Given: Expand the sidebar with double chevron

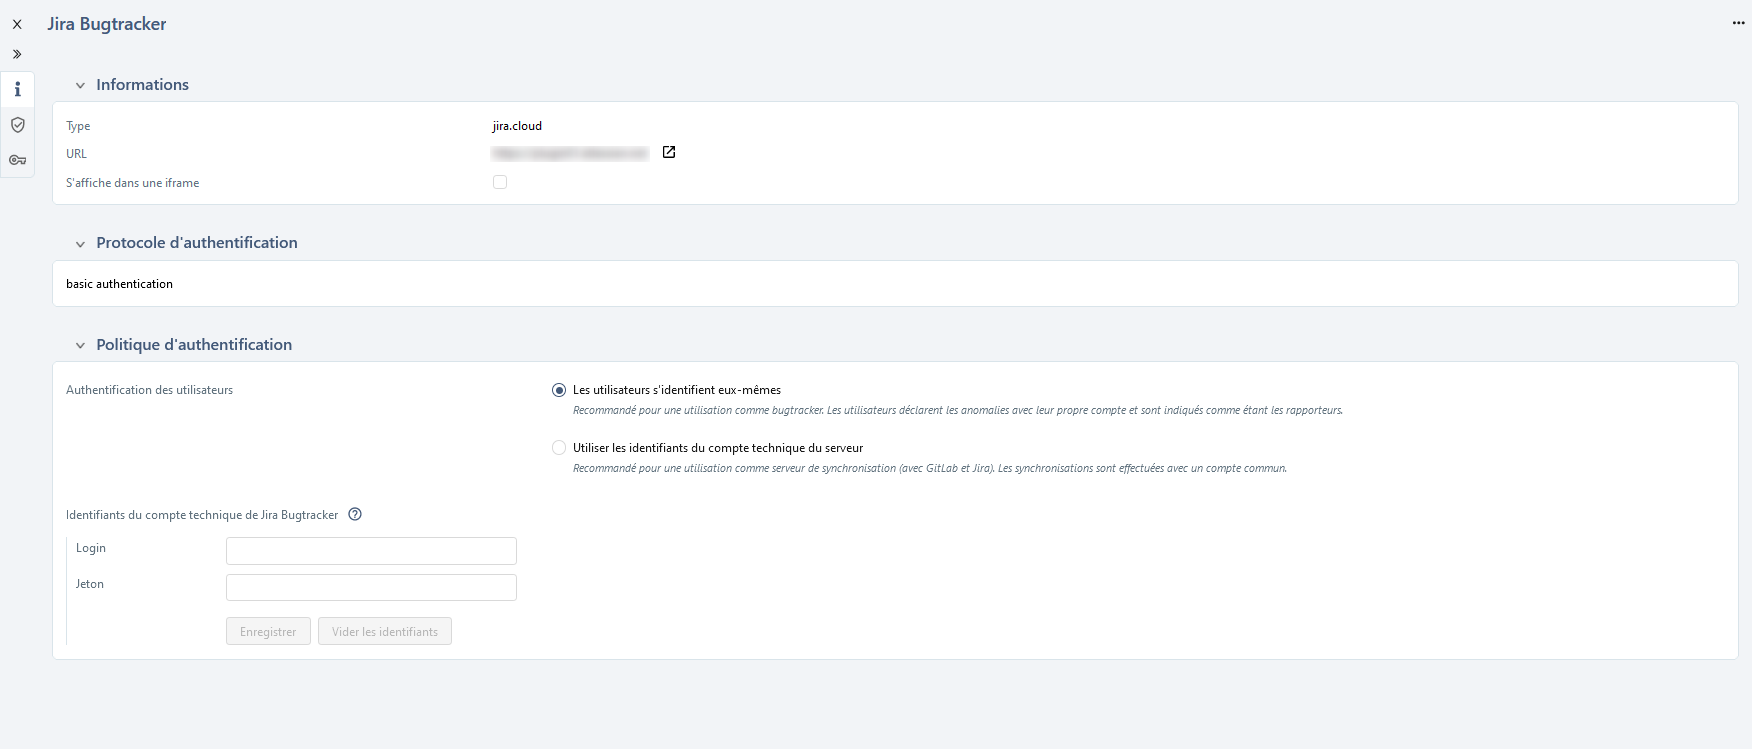Looking at the screenshot, I should (x=17, y=54).
